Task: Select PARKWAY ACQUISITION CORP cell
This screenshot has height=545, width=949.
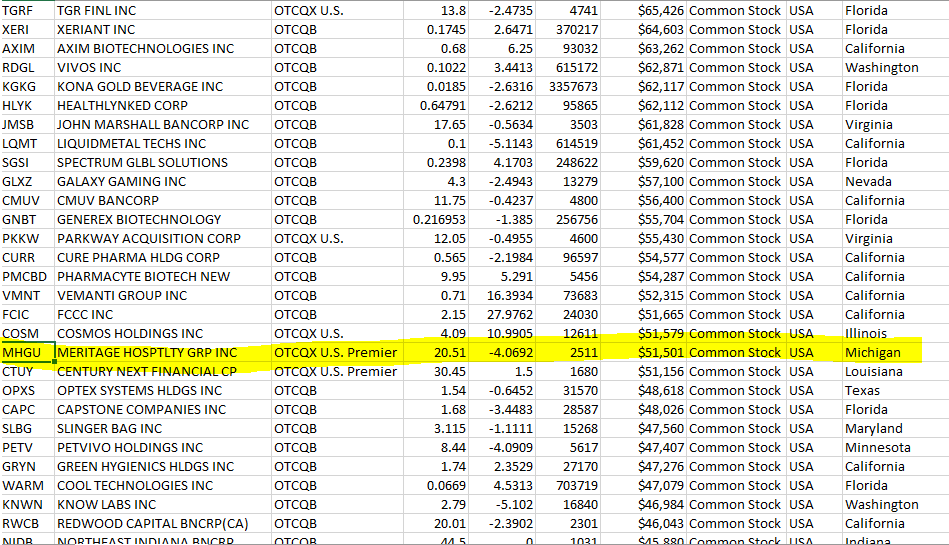Action: pos(163,239)
